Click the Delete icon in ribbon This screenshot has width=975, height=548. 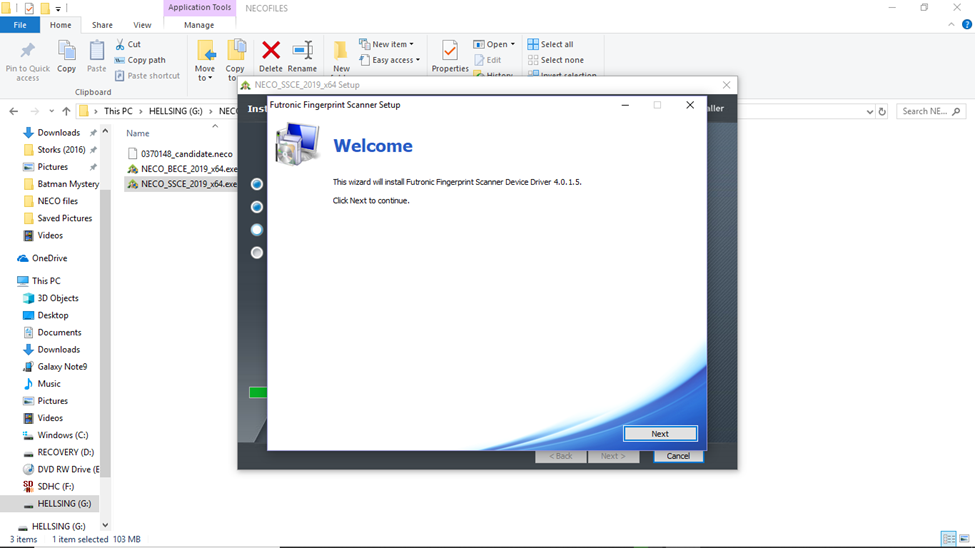point(270,51)
